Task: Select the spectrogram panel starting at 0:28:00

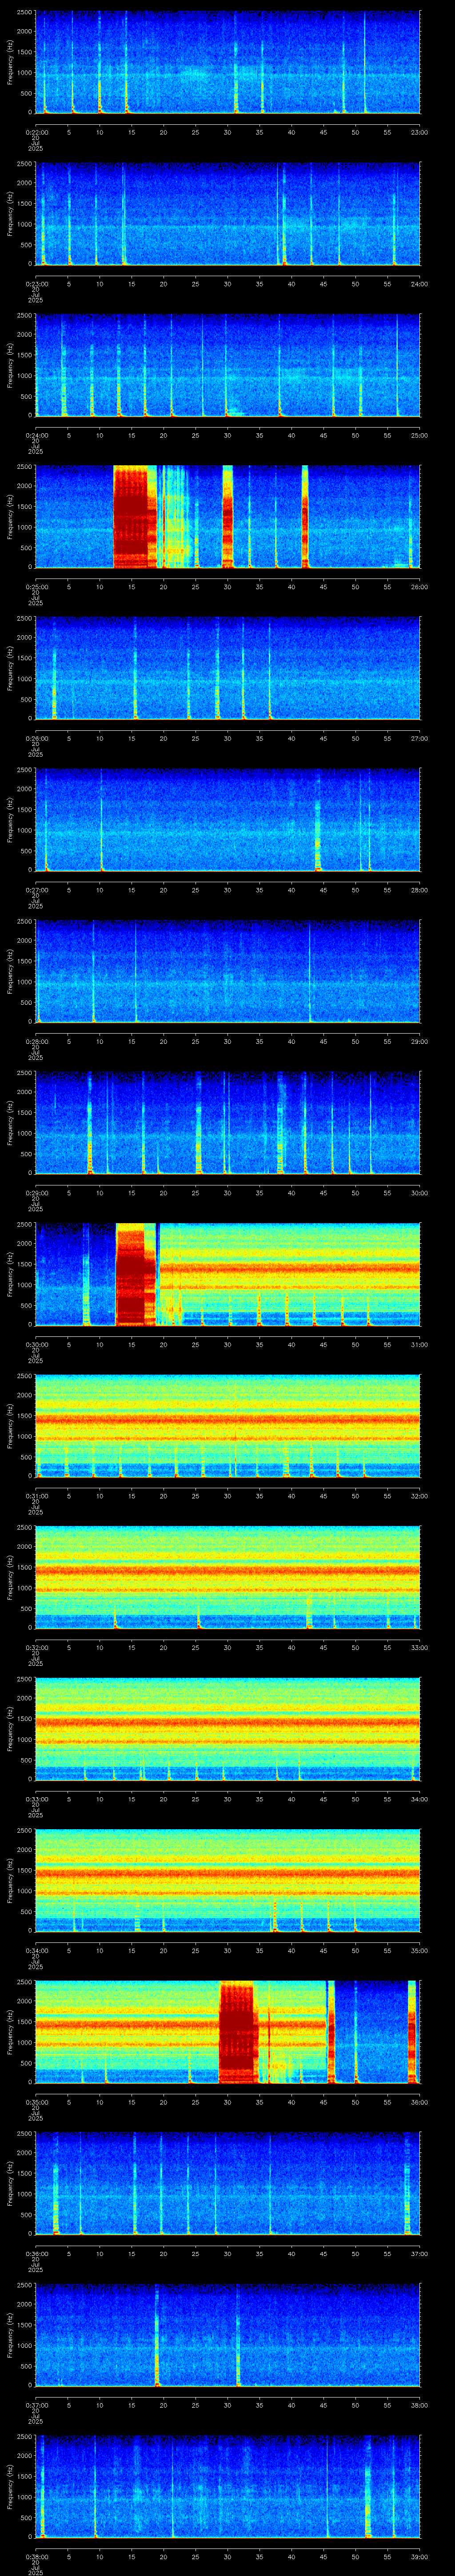Action: point(228,971)
